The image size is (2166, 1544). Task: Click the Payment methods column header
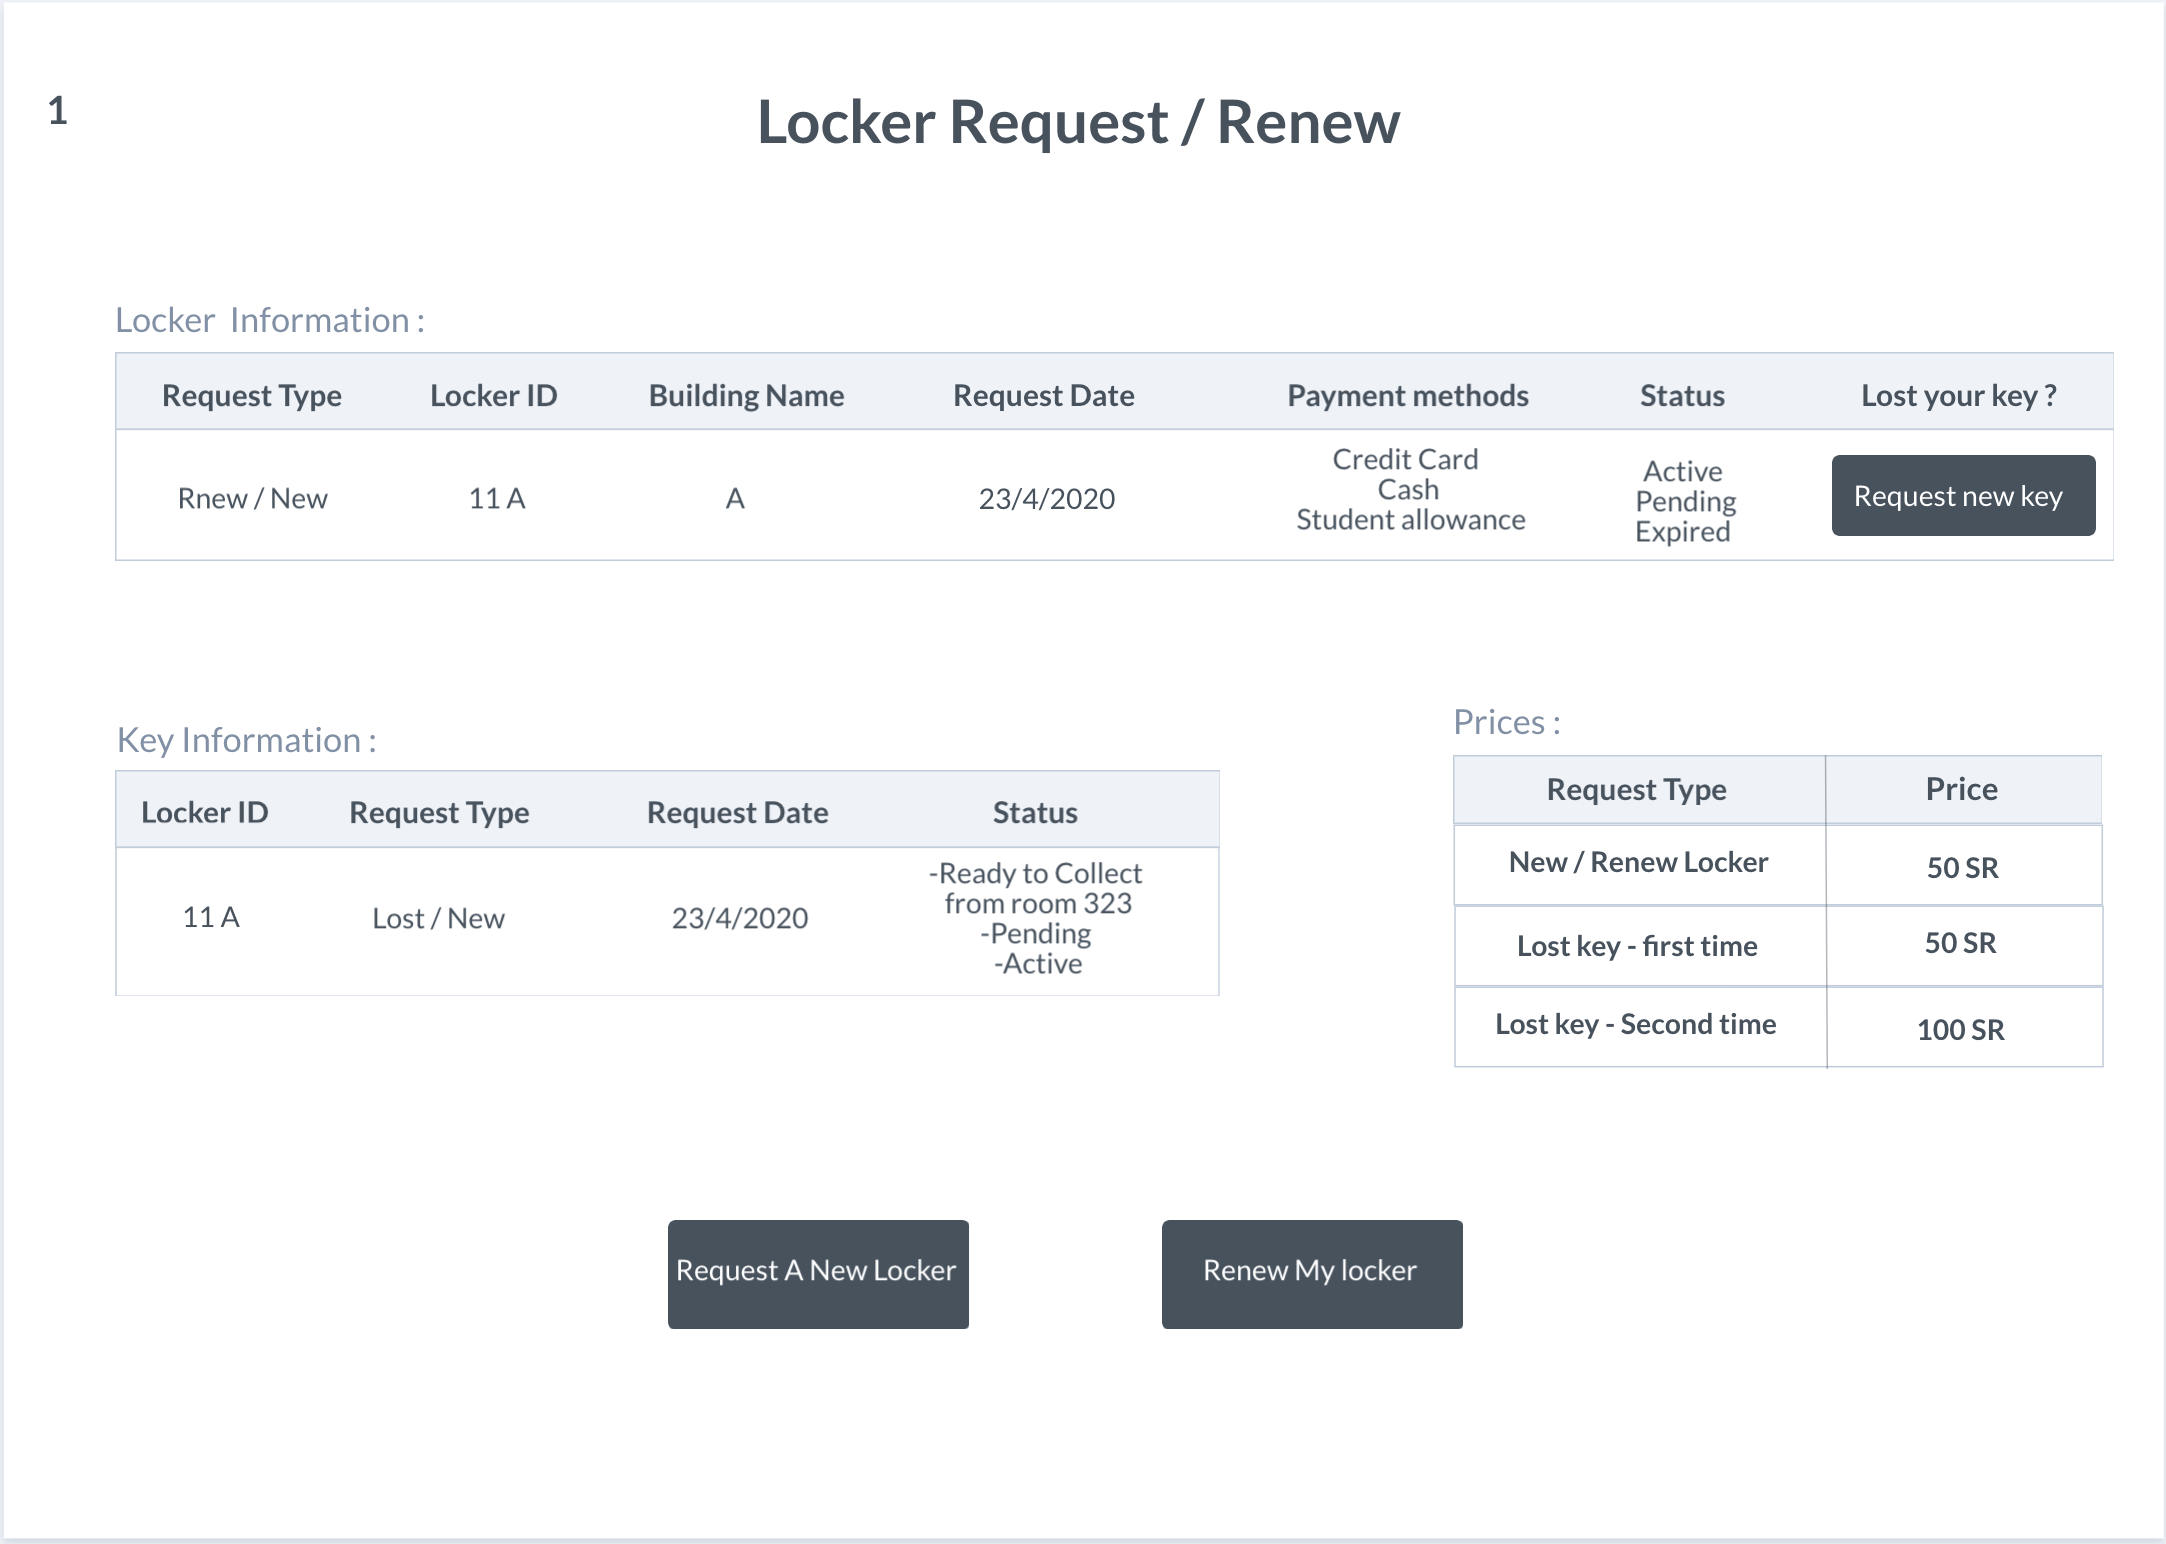pos(1408,395)
